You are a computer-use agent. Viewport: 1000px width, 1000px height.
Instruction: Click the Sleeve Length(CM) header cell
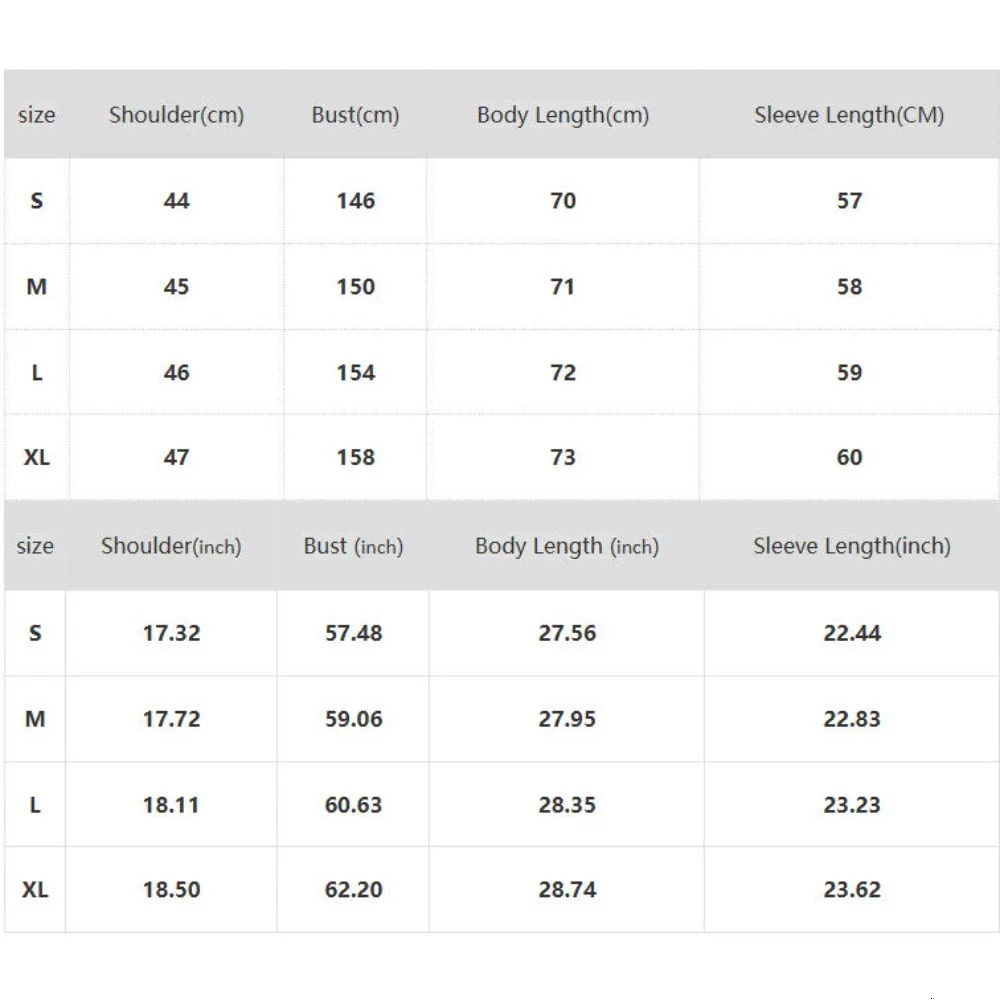(x=849, y=115)
